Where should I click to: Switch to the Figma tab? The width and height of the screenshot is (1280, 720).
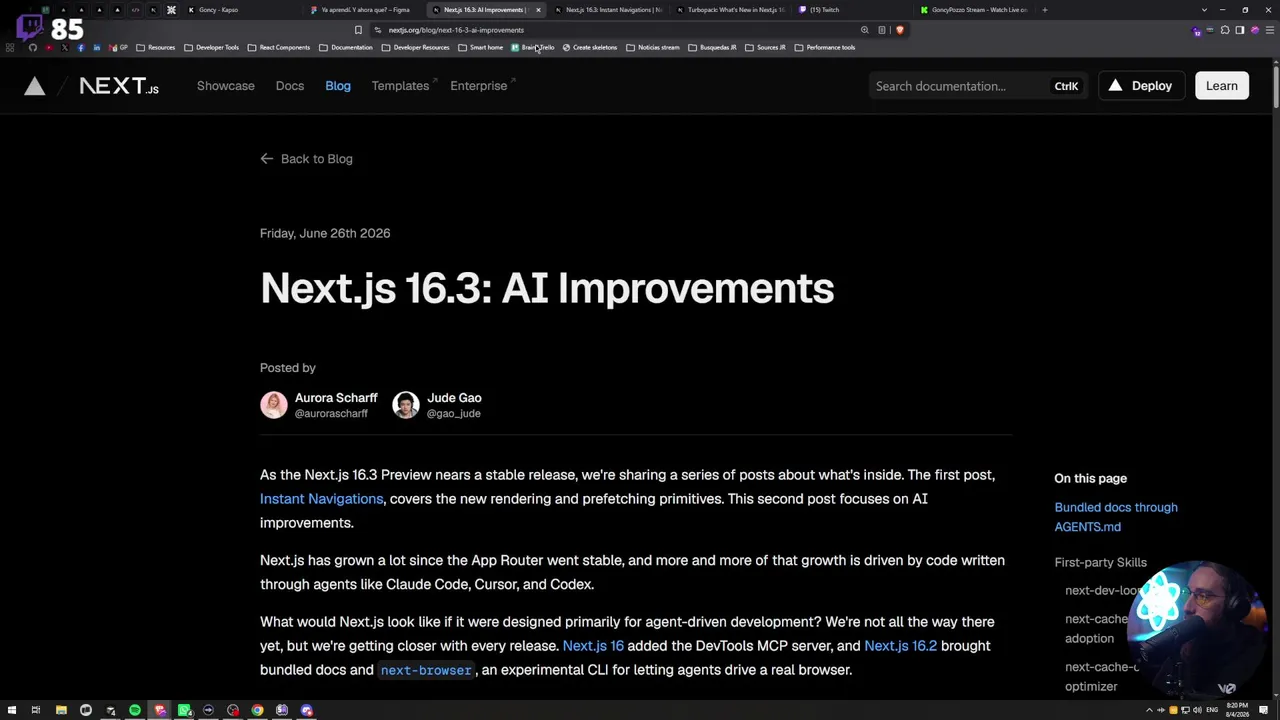tap(364, 10)
